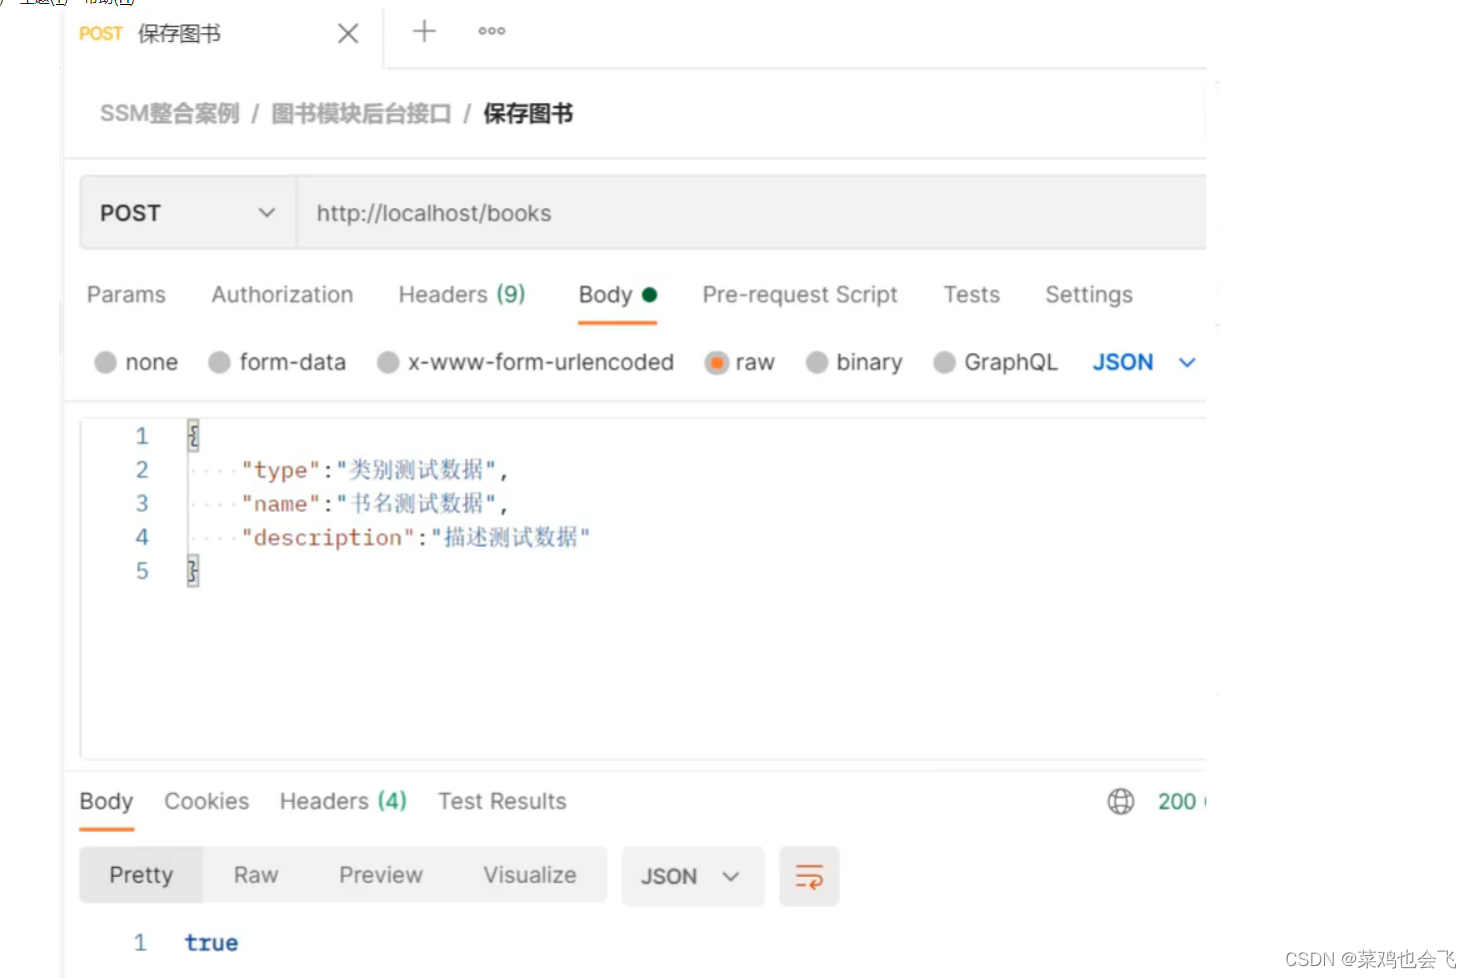Open the Test Results tab
Viewport: 1472px width, 978px height.
coord(502,802)
